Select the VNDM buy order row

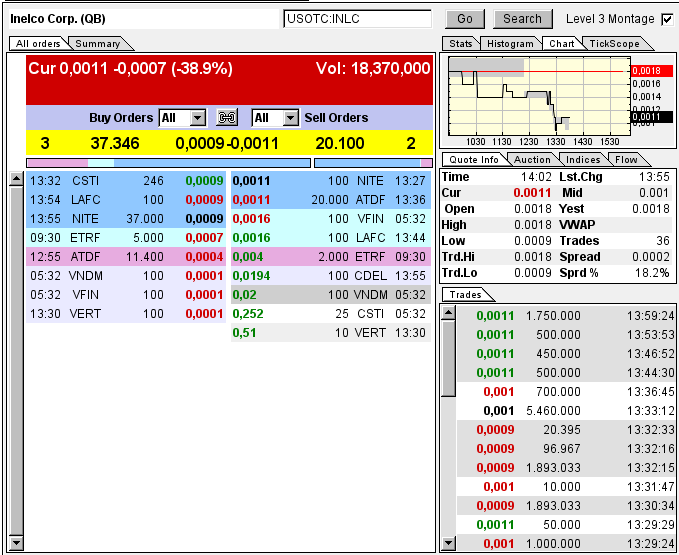coord(126,276)
